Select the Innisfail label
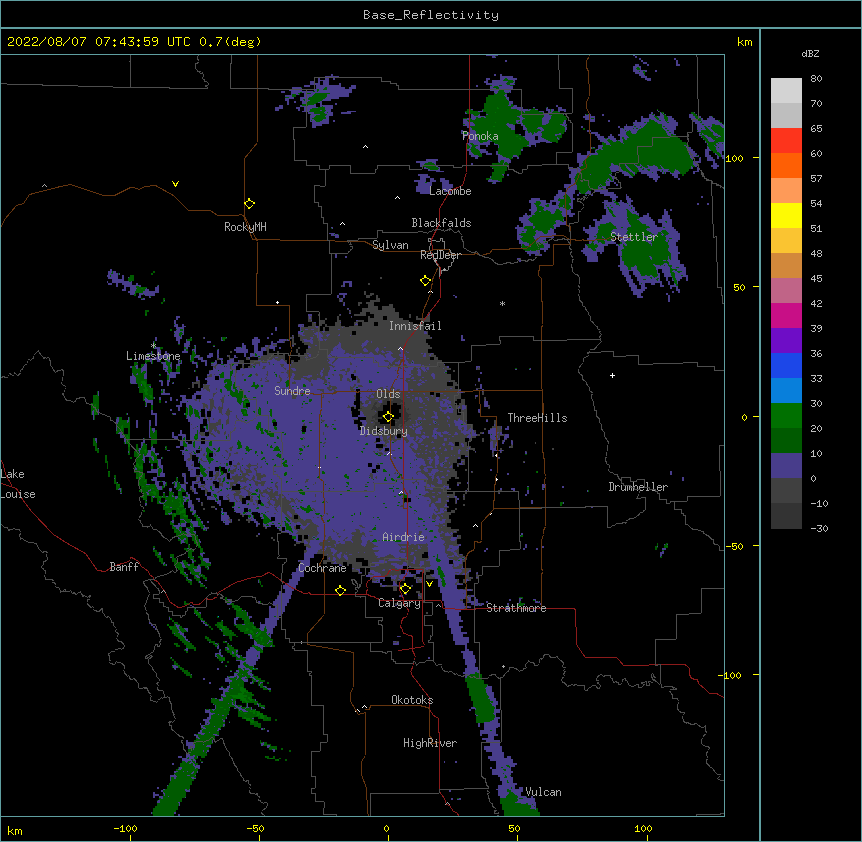 pos(415,326)
